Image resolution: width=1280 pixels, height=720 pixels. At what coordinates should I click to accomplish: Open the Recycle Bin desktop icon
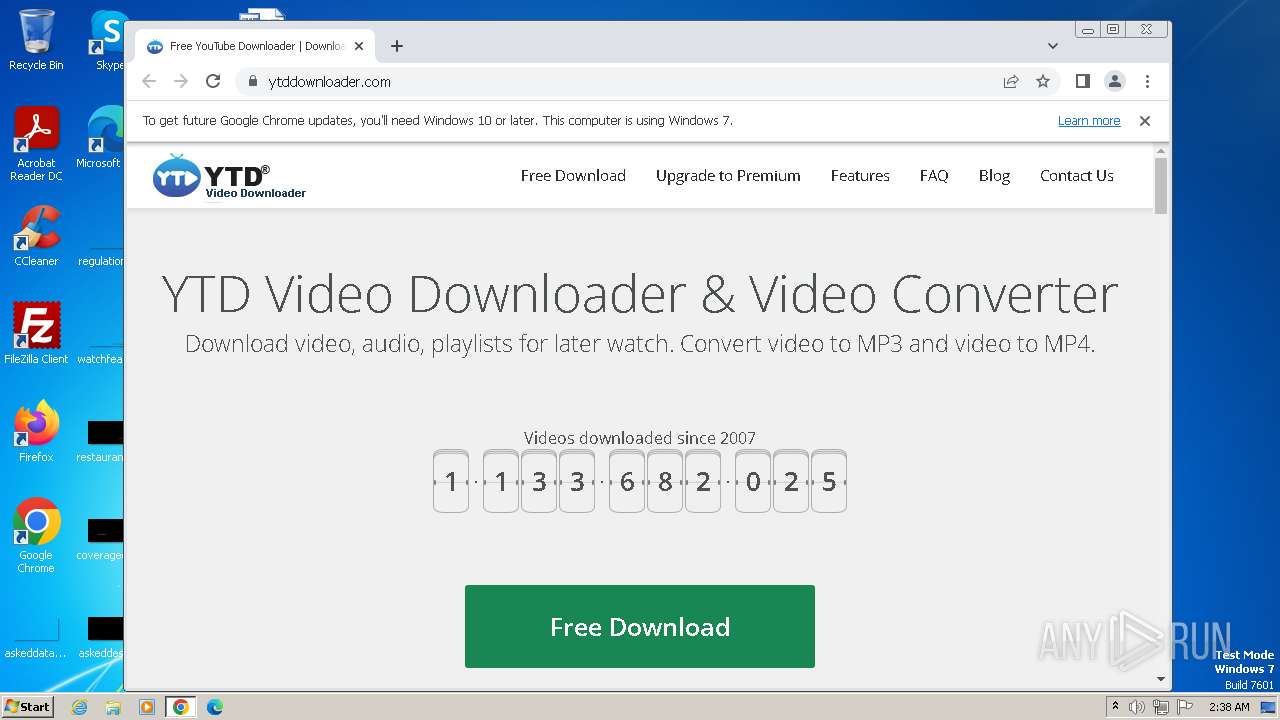(36, 40)
